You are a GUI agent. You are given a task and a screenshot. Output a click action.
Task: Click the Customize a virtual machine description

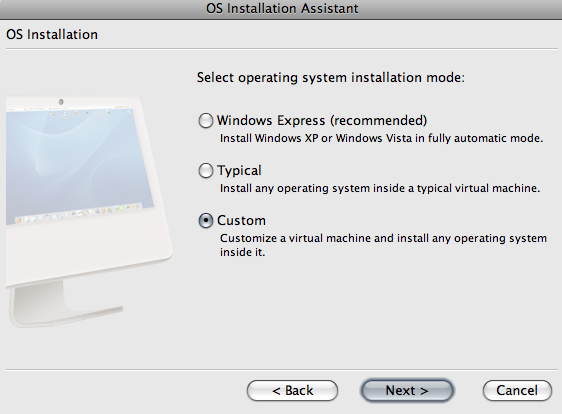click(x=383, y=245)
